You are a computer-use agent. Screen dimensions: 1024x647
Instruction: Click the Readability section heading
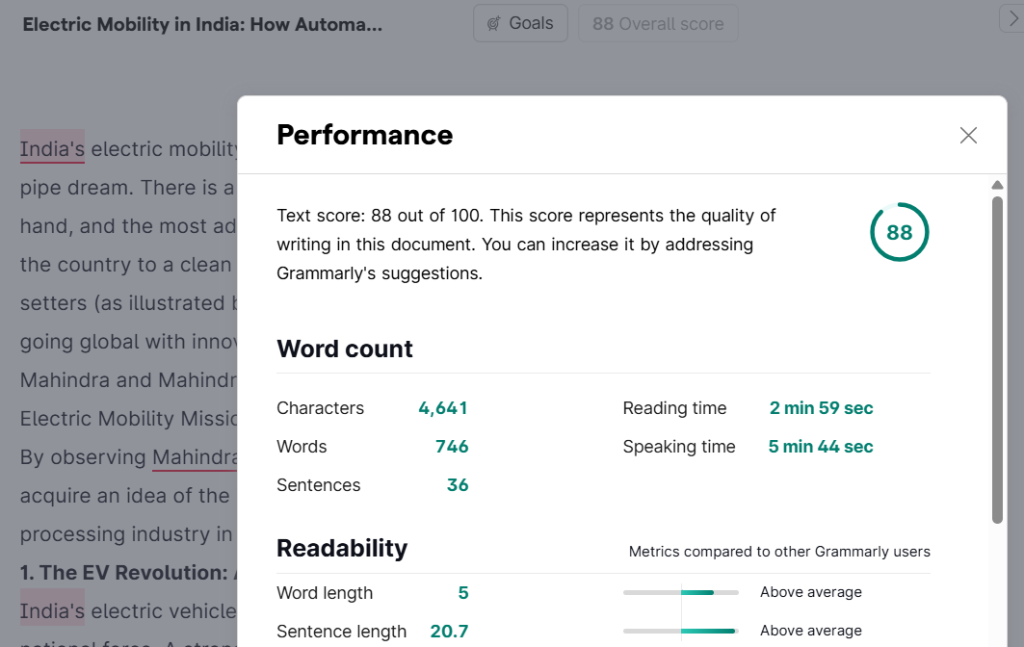(x=342, y=548)
